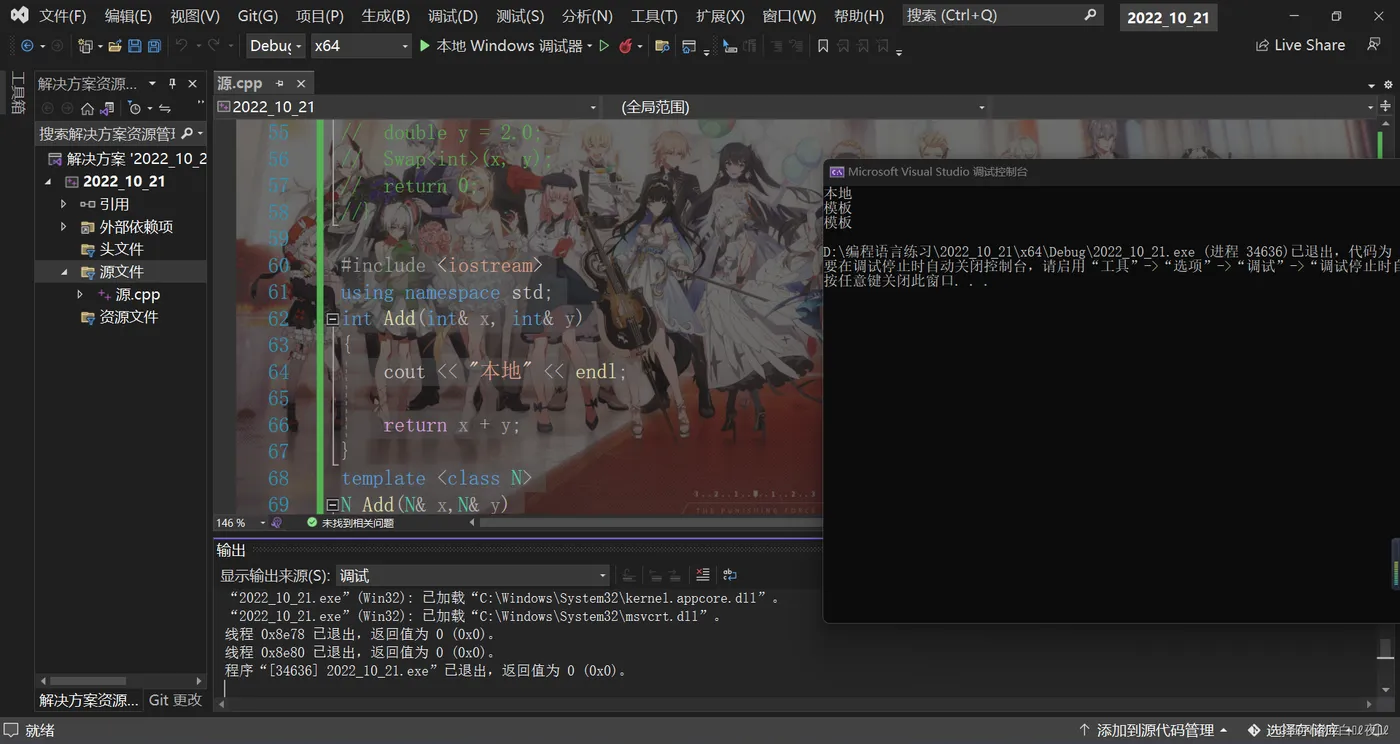Open the 146 % zoom level dropdown
Viewport: 1400px width, 744px height.
(241, 523)
